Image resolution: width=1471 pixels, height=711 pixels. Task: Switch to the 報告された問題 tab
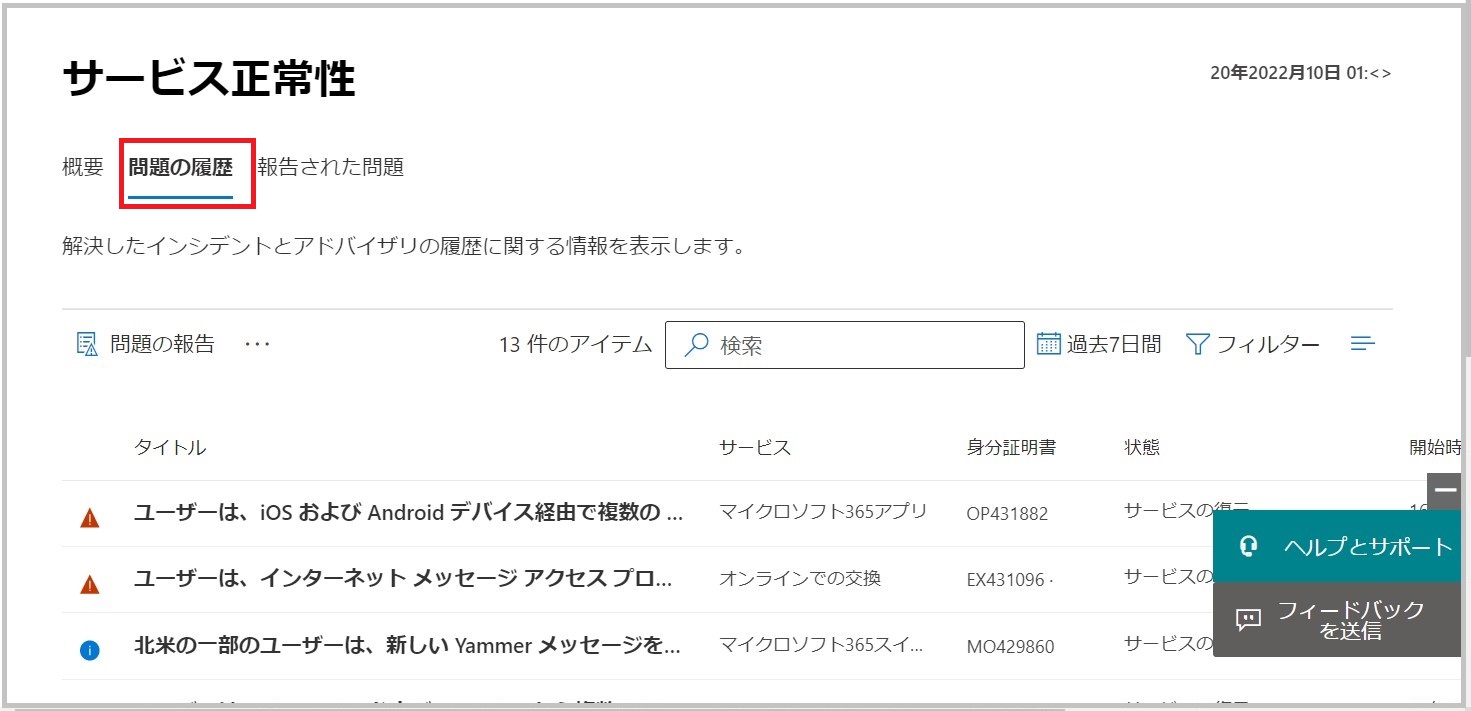(x=331, y=167)
